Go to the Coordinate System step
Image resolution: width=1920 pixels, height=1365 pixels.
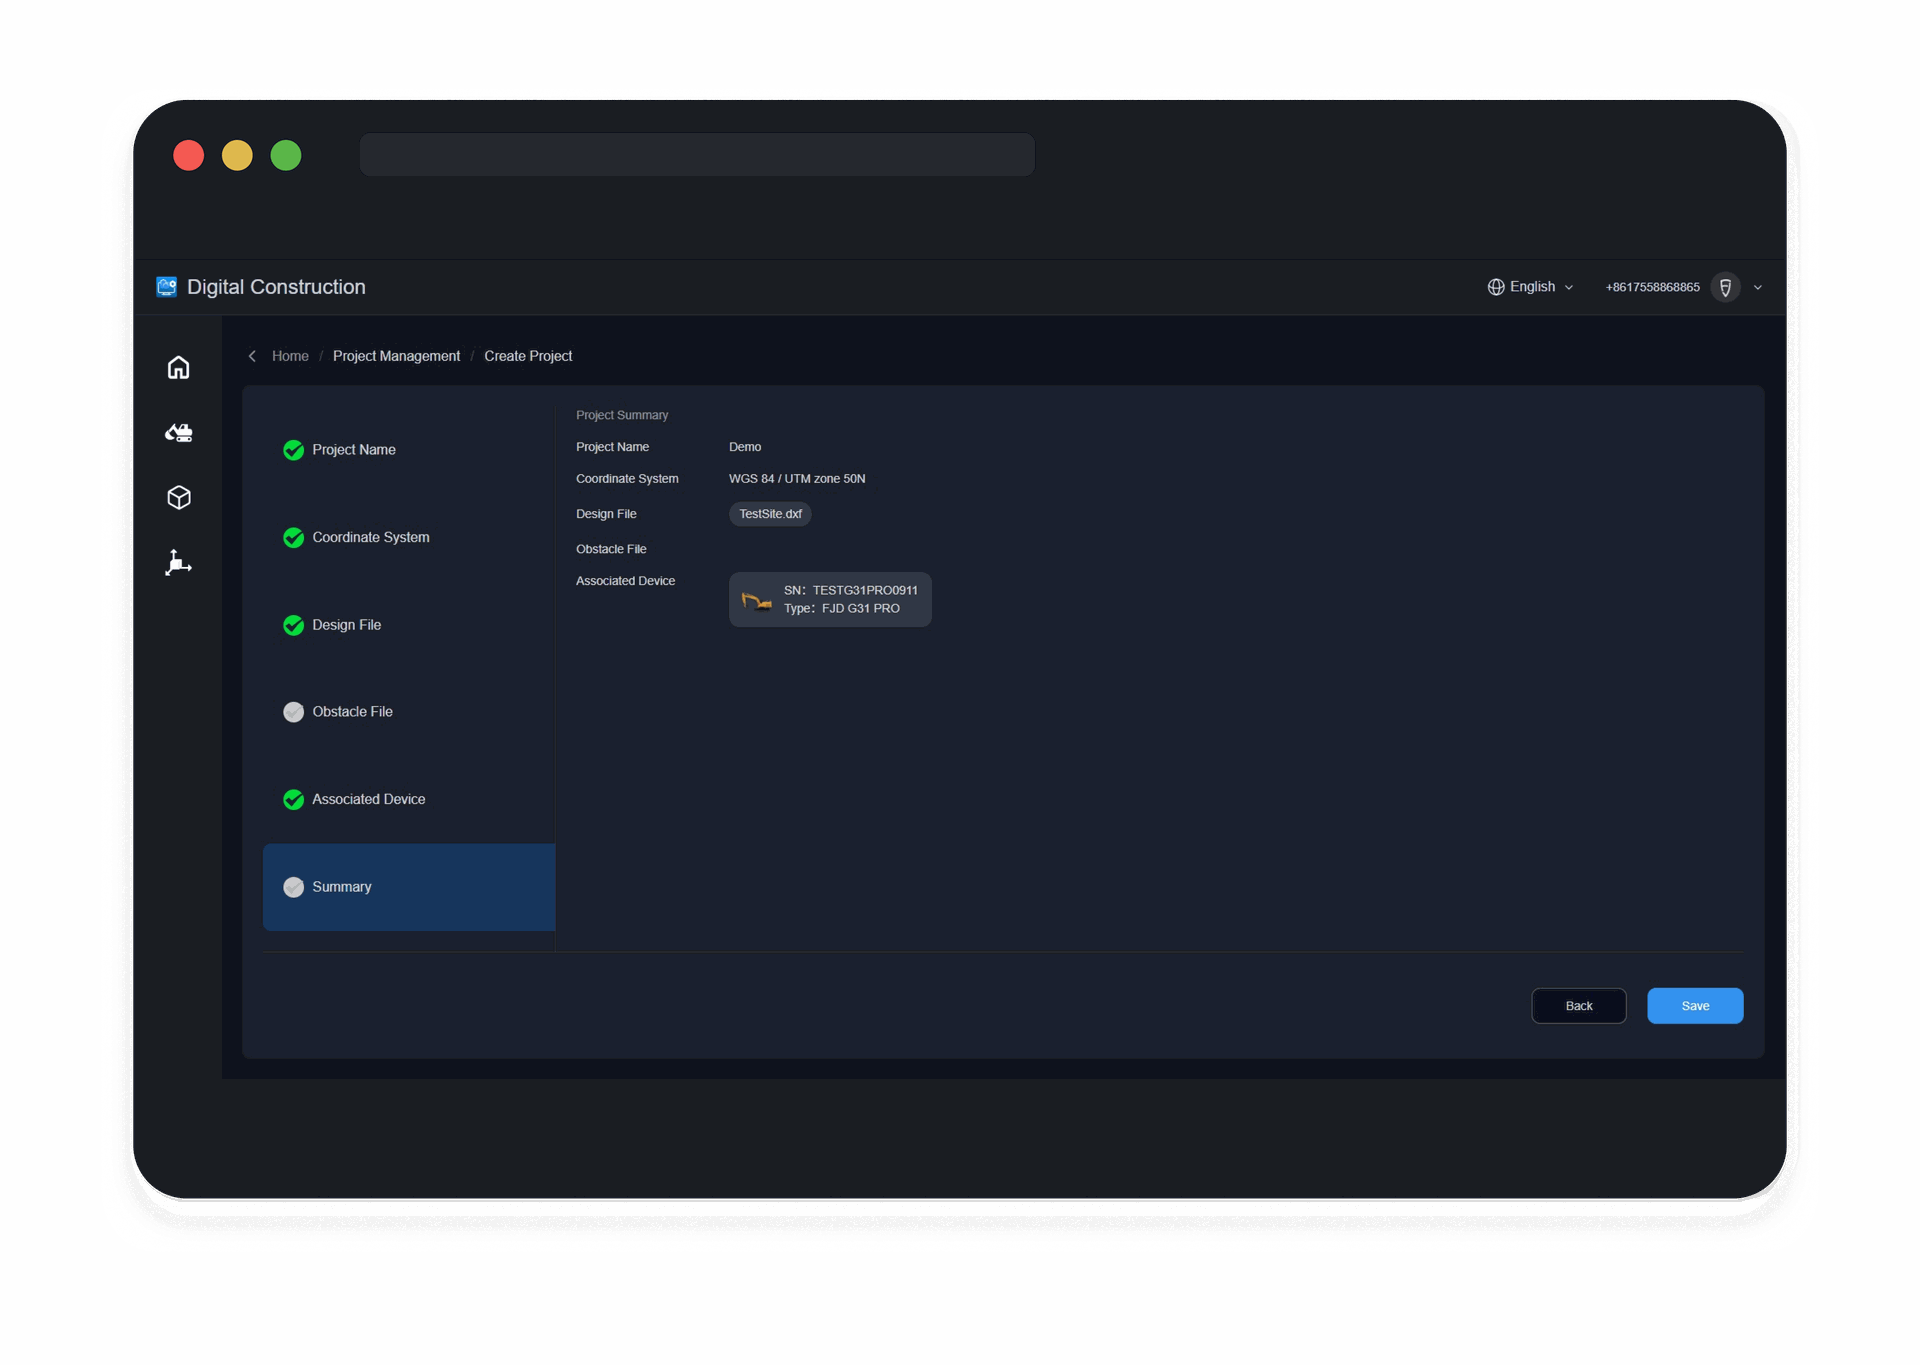pos(370,538)
